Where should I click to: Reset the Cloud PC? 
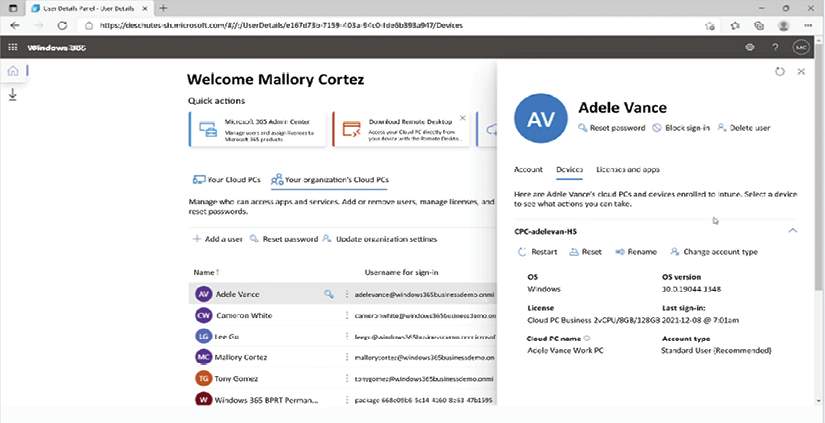click(586, 252)
